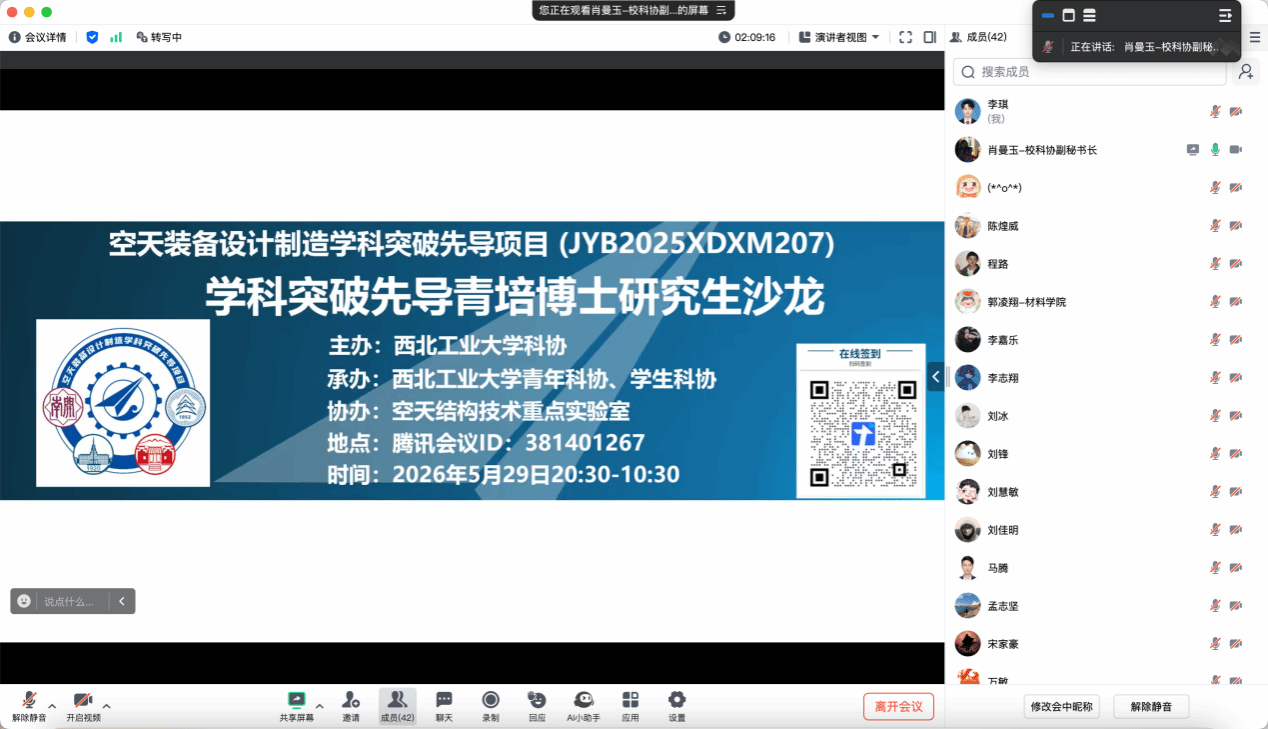Select member 郭凌翔–材料学院
Screen dimensions: 1268x729
click(x=1106, y=302)
